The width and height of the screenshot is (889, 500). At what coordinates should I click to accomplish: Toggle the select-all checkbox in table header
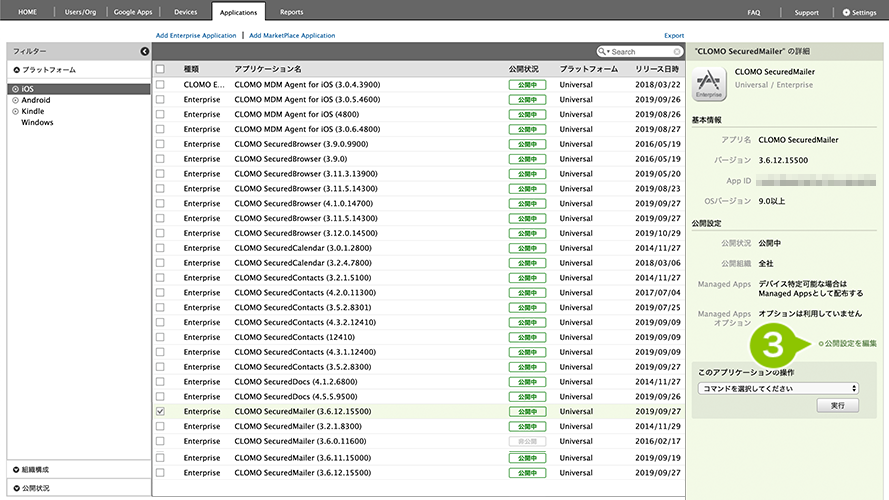[x=160, y=69]
